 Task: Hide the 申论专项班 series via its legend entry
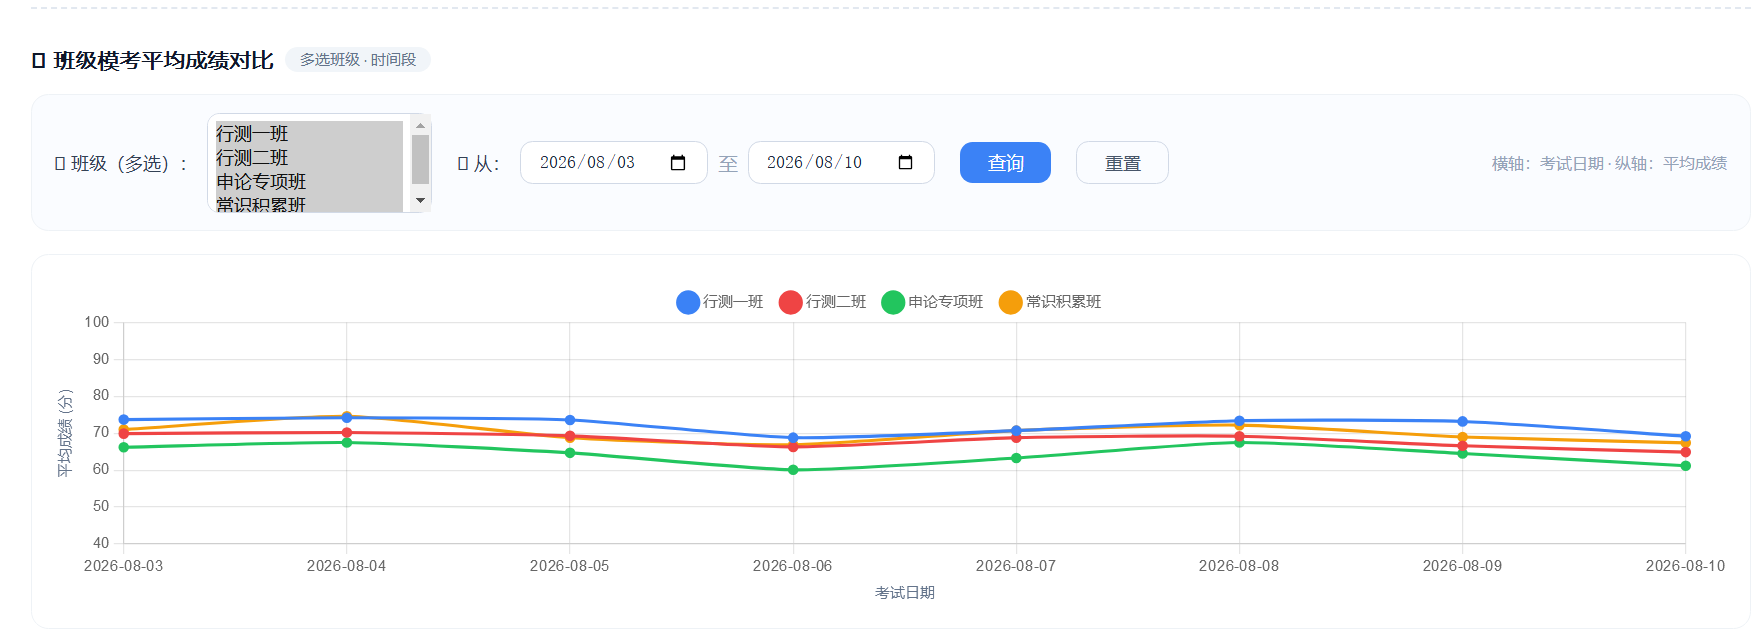pyautogui.click(x=932, y=302)
